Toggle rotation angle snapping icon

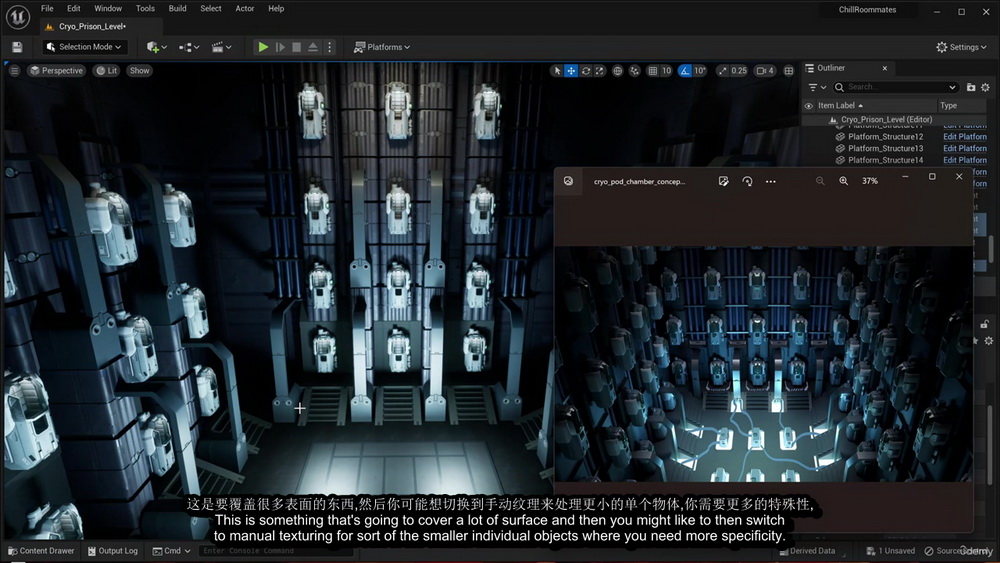click(x=685, y=71)
